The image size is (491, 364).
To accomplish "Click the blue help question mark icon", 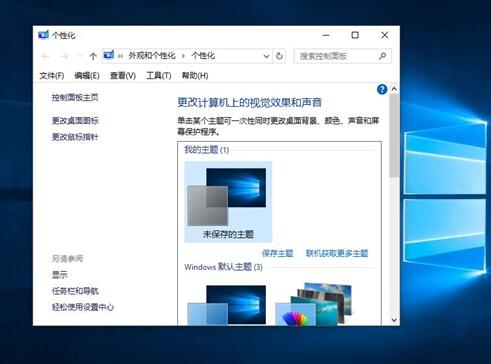I will (382, 89).
